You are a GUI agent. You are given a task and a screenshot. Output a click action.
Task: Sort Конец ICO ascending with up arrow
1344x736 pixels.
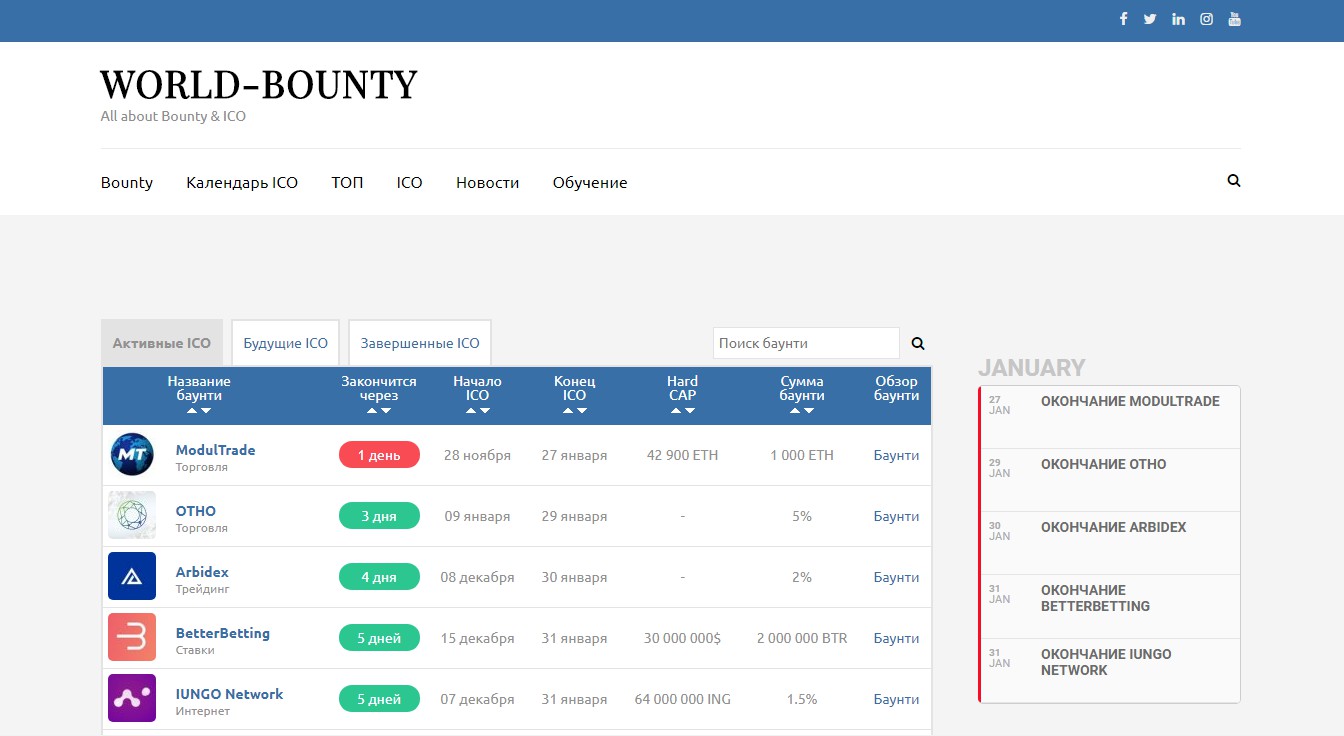[x=568, y=411]
